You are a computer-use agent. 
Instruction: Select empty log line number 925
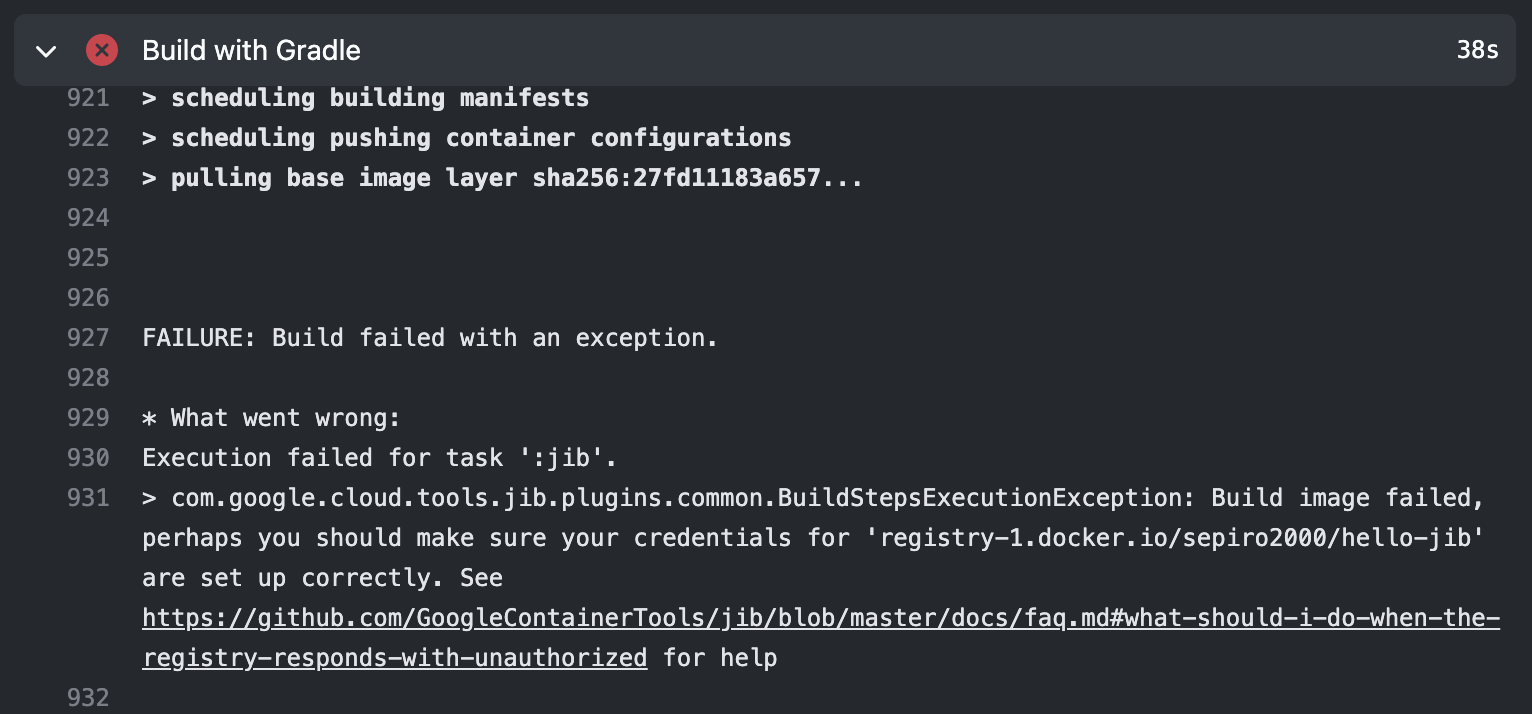(88, 258)
